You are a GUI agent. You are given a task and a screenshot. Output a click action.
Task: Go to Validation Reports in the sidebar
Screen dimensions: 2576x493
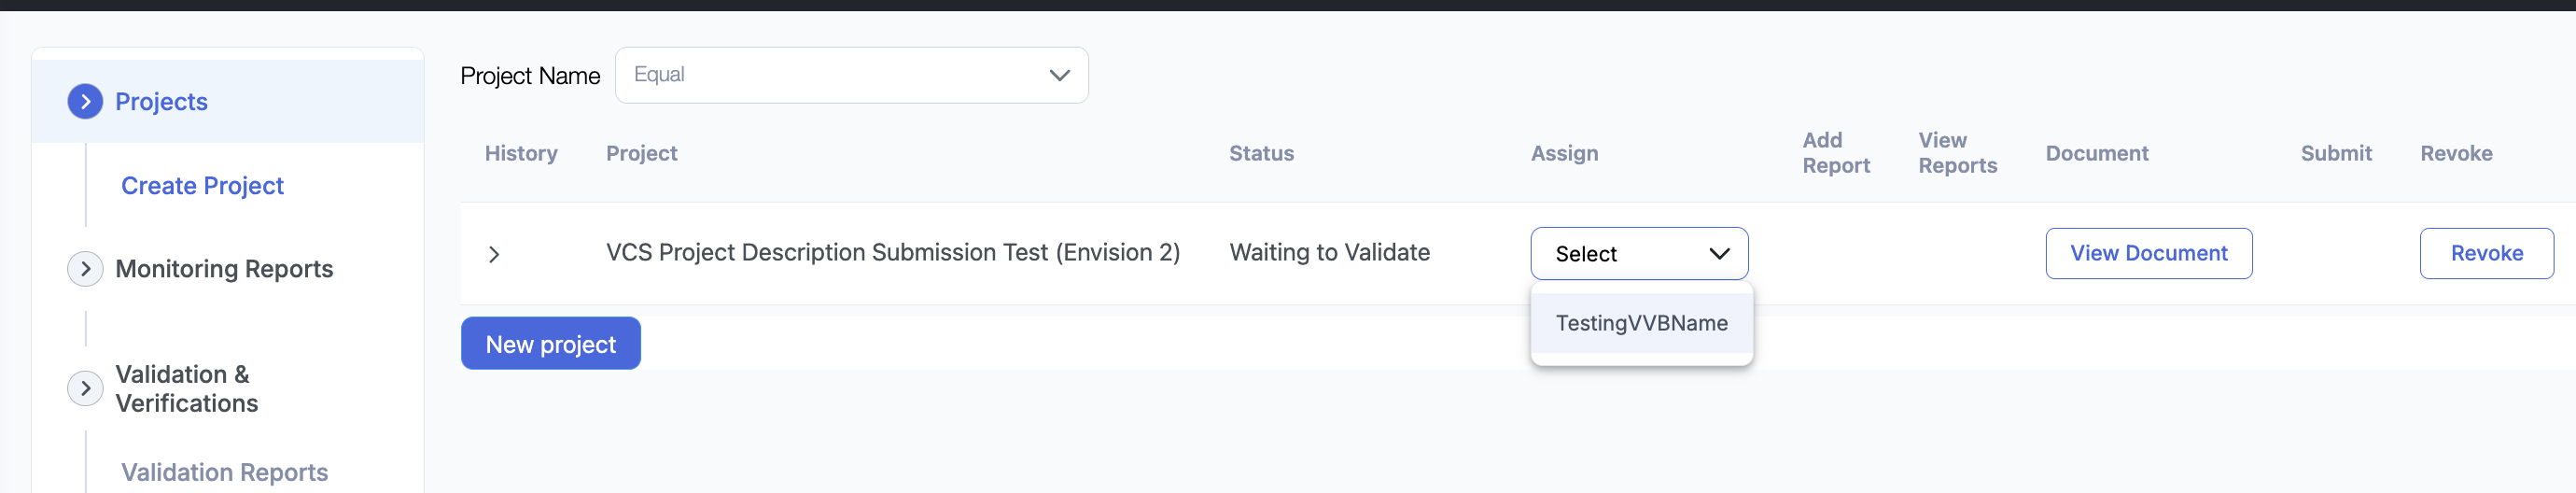point(224,472)
